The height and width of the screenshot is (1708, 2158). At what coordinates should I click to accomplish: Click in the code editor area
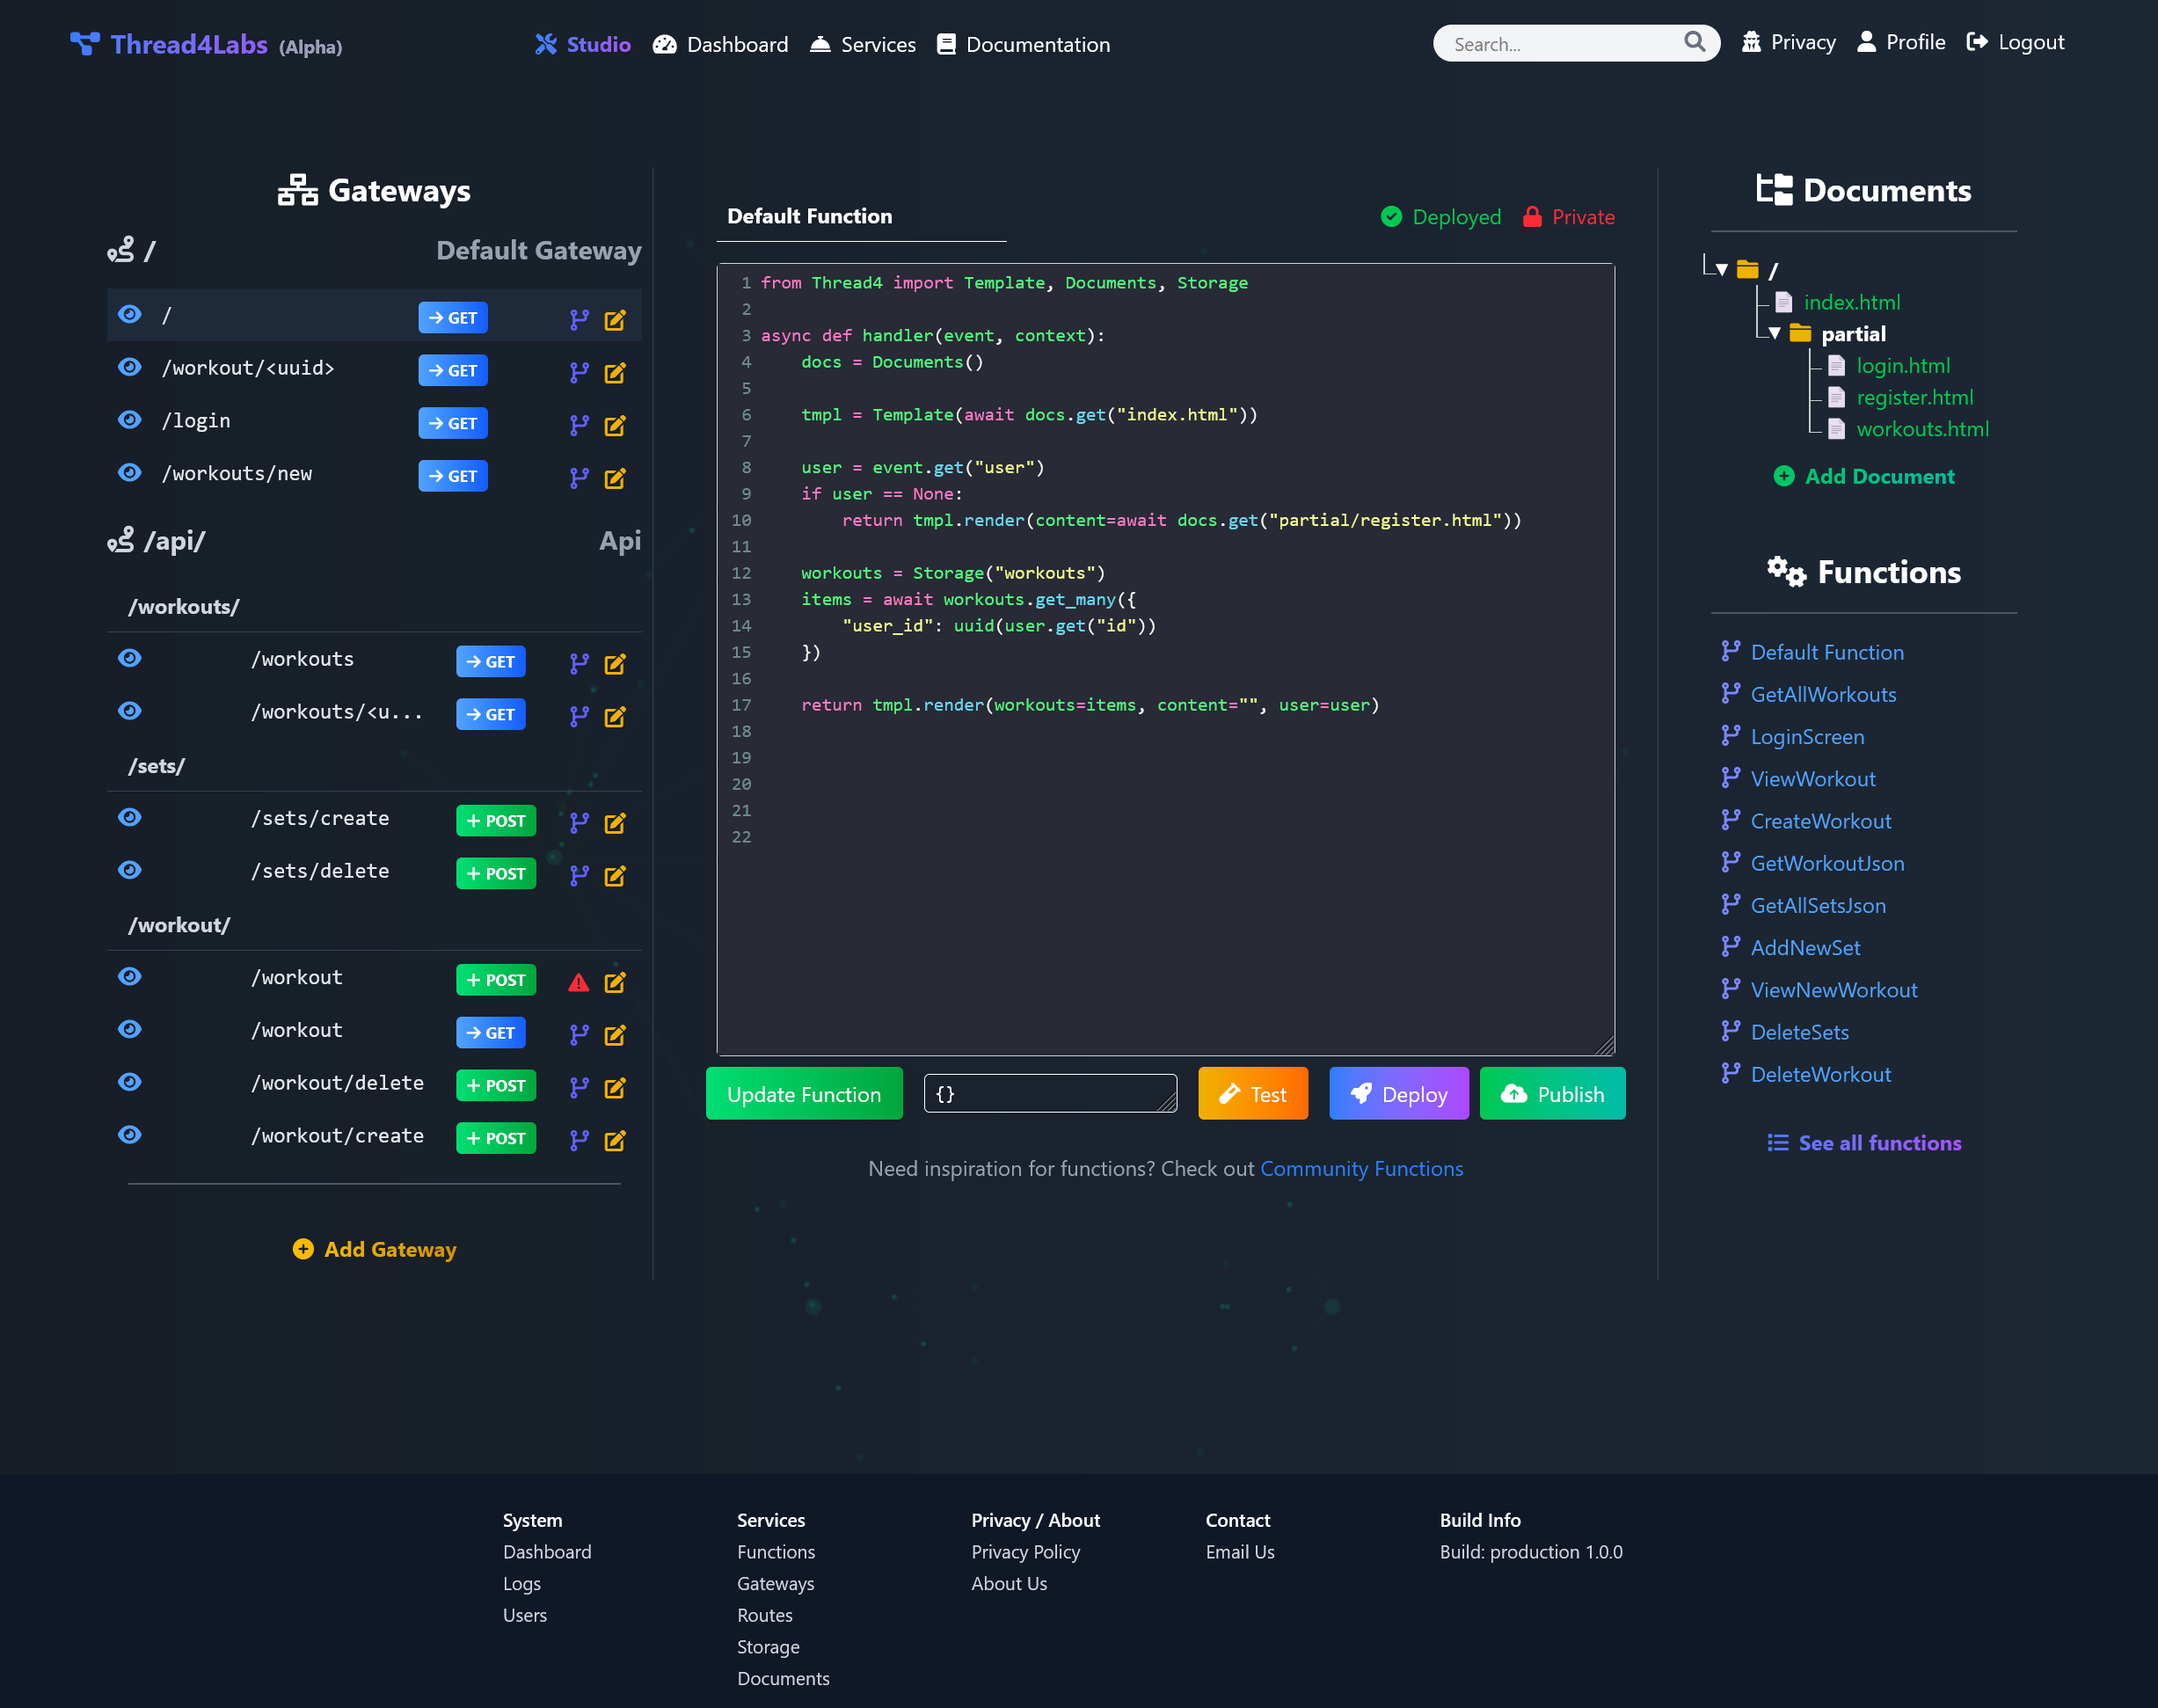pos(1165,660)
